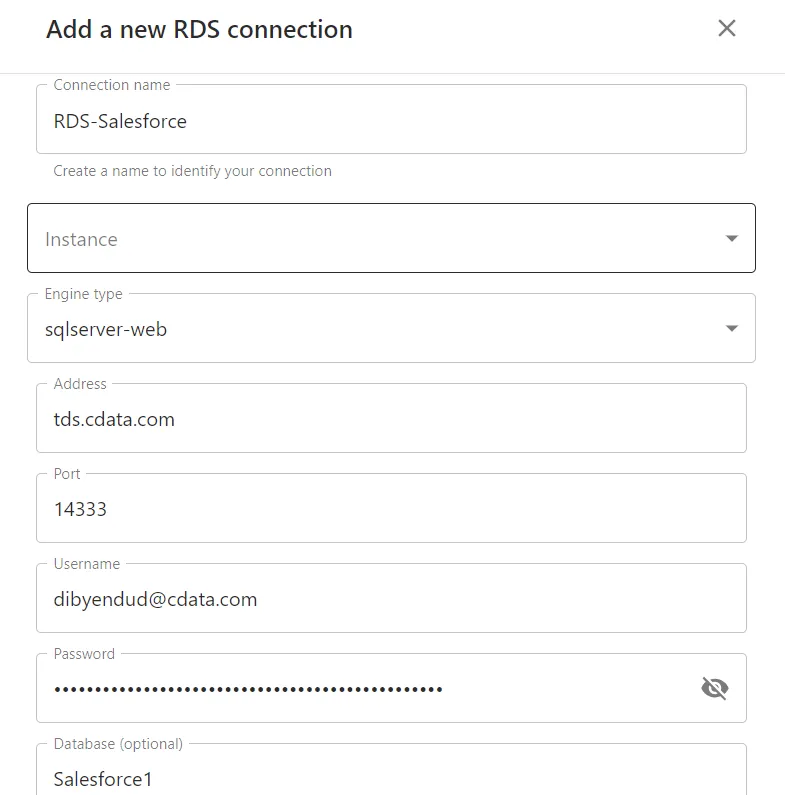The width and height of the screenshot is (785, 795).
Task: Focus the RDS-Salesforce connection name field
Action: 390,122
